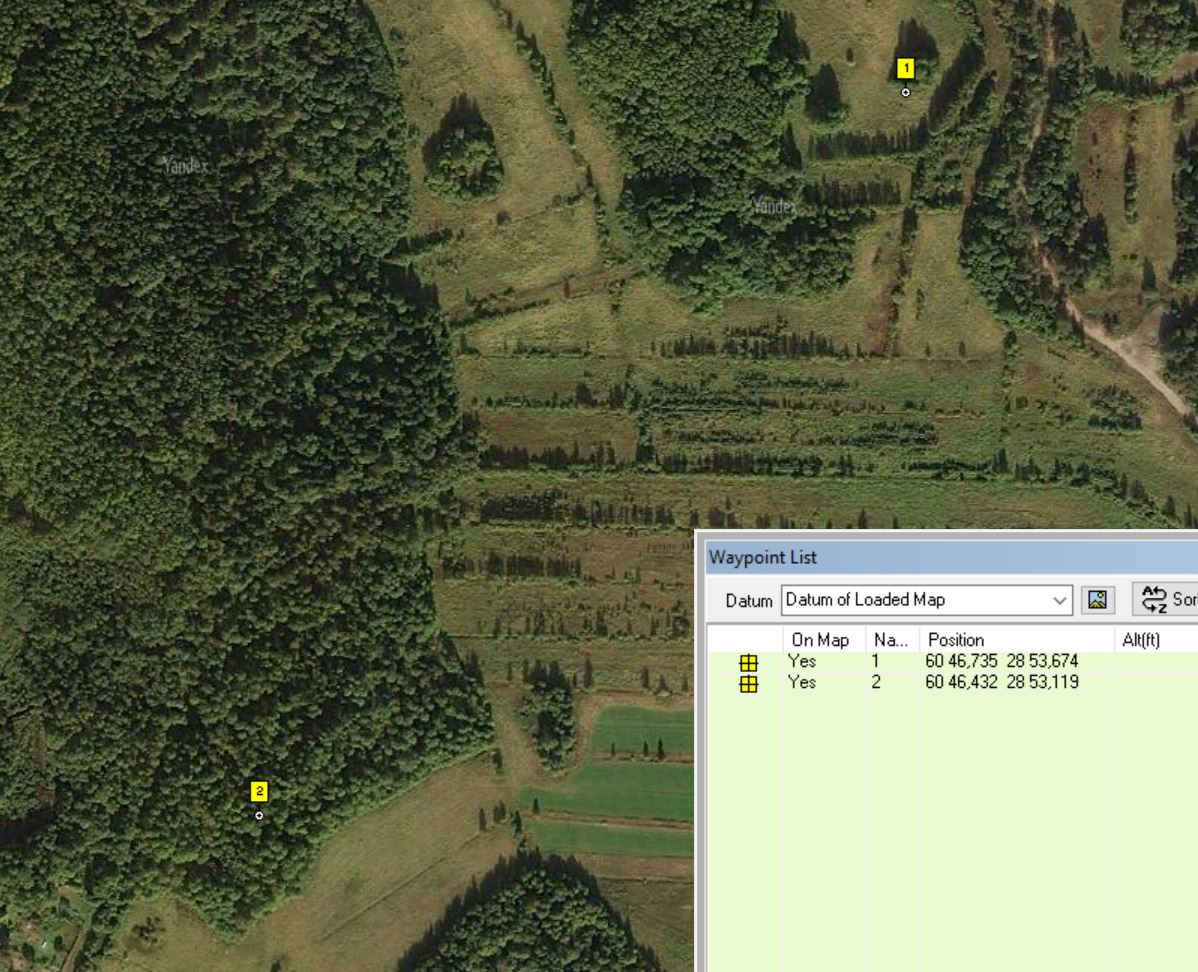Viewport: 1198px width, 972px height.
Task: Click the On Map Yes cell for waypoint 1
Action: 802,661
